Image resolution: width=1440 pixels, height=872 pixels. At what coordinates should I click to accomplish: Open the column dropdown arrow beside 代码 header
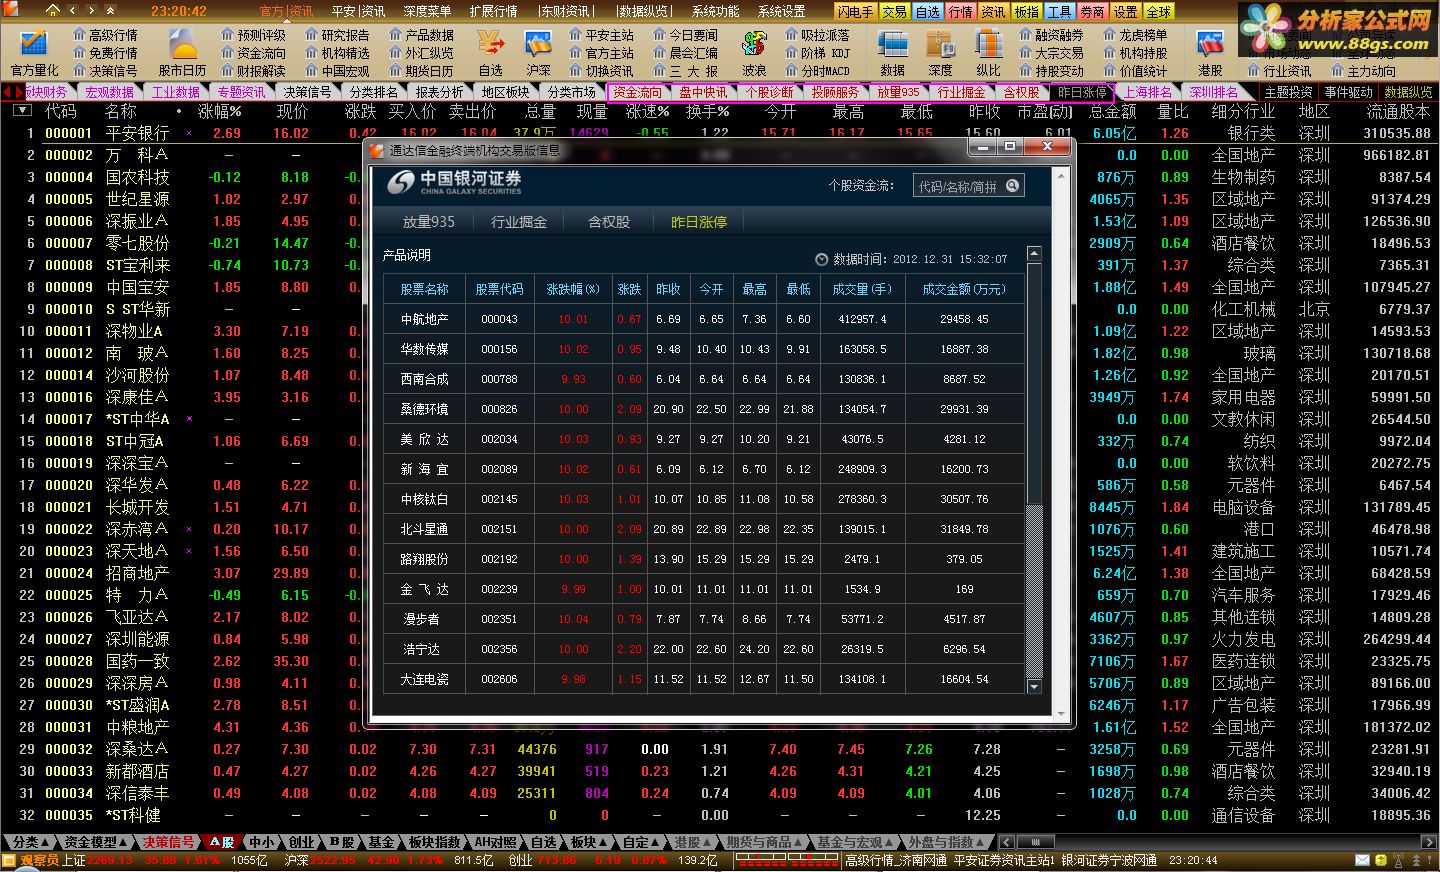pyautogui.click(x=22, y=111)
